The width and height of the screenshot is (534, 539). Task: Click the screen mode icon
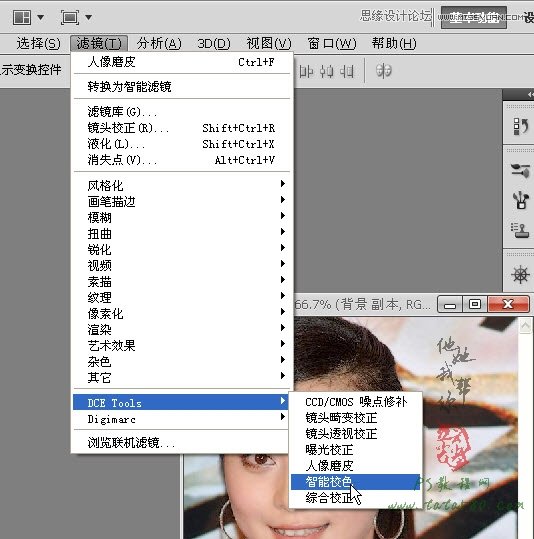click(70, 17)
